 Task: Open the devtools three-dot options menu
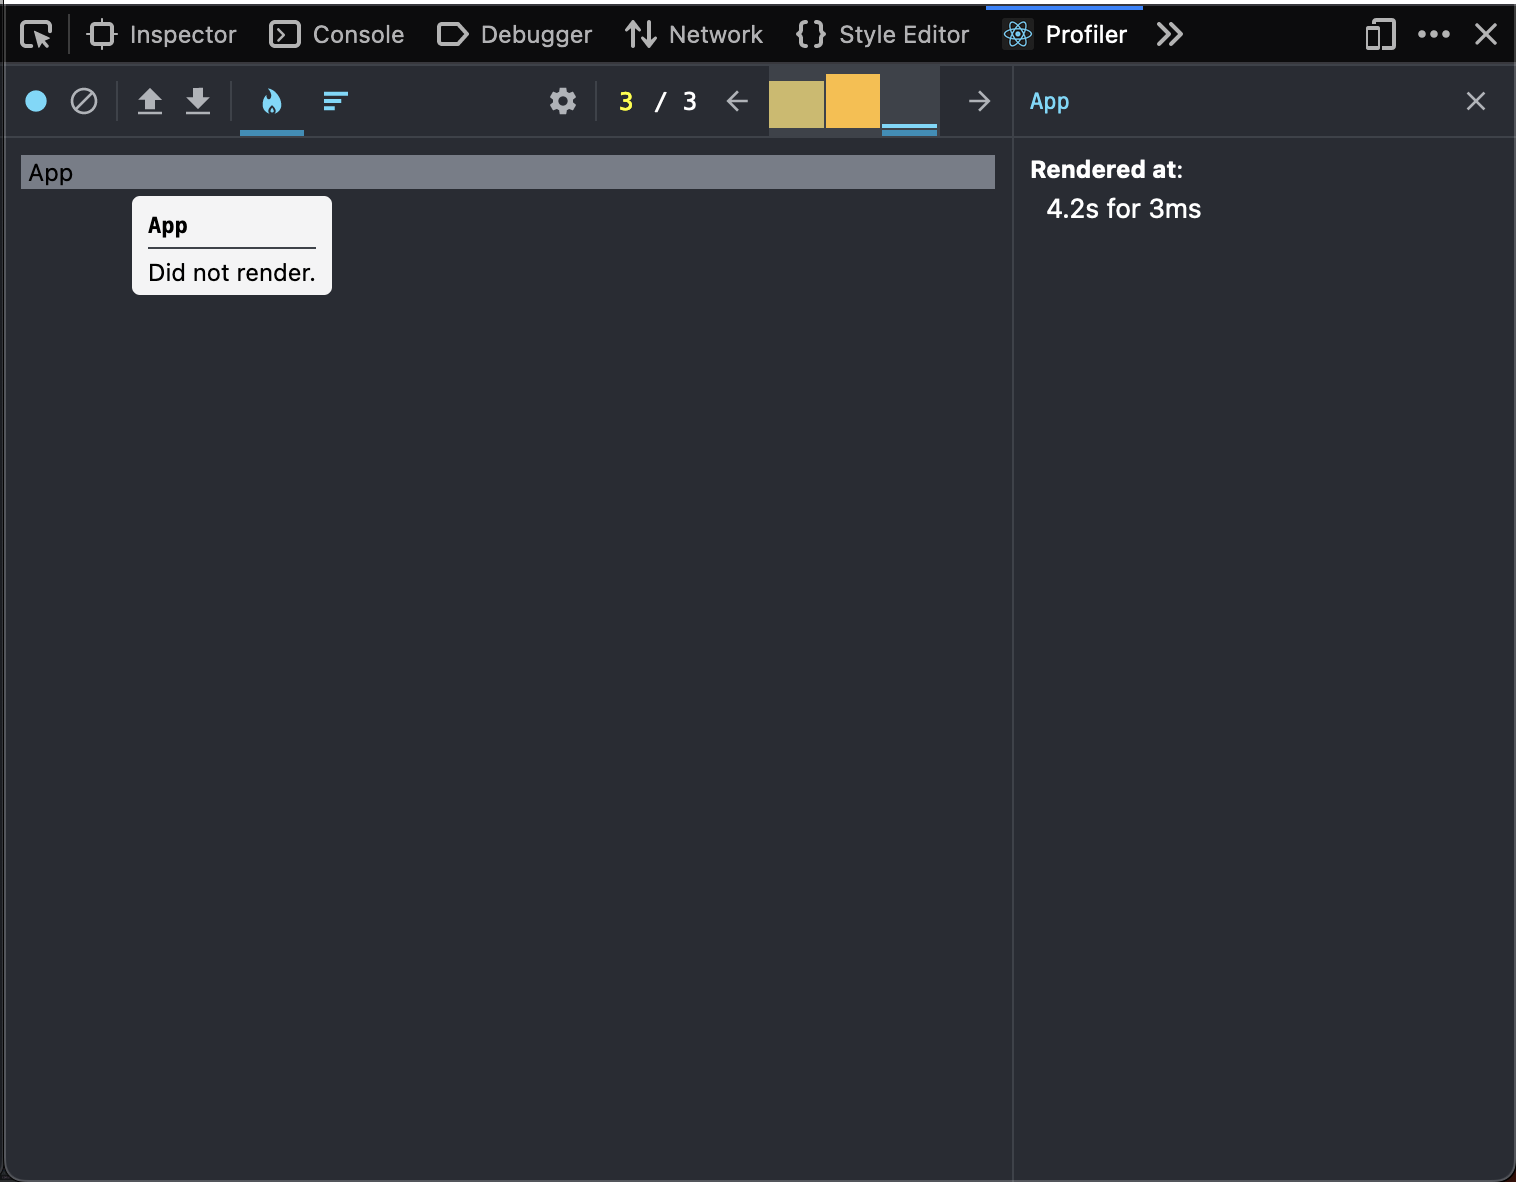[x=1434, y=35]
